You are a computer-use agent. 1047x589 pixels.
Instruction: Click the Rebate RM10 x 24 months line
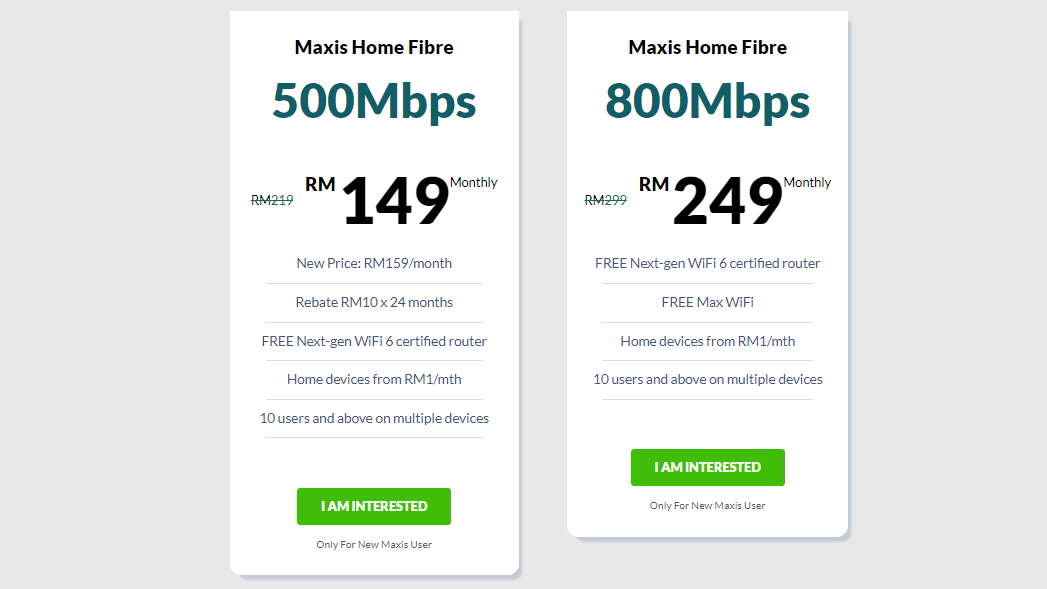click(x=374, y=302)
